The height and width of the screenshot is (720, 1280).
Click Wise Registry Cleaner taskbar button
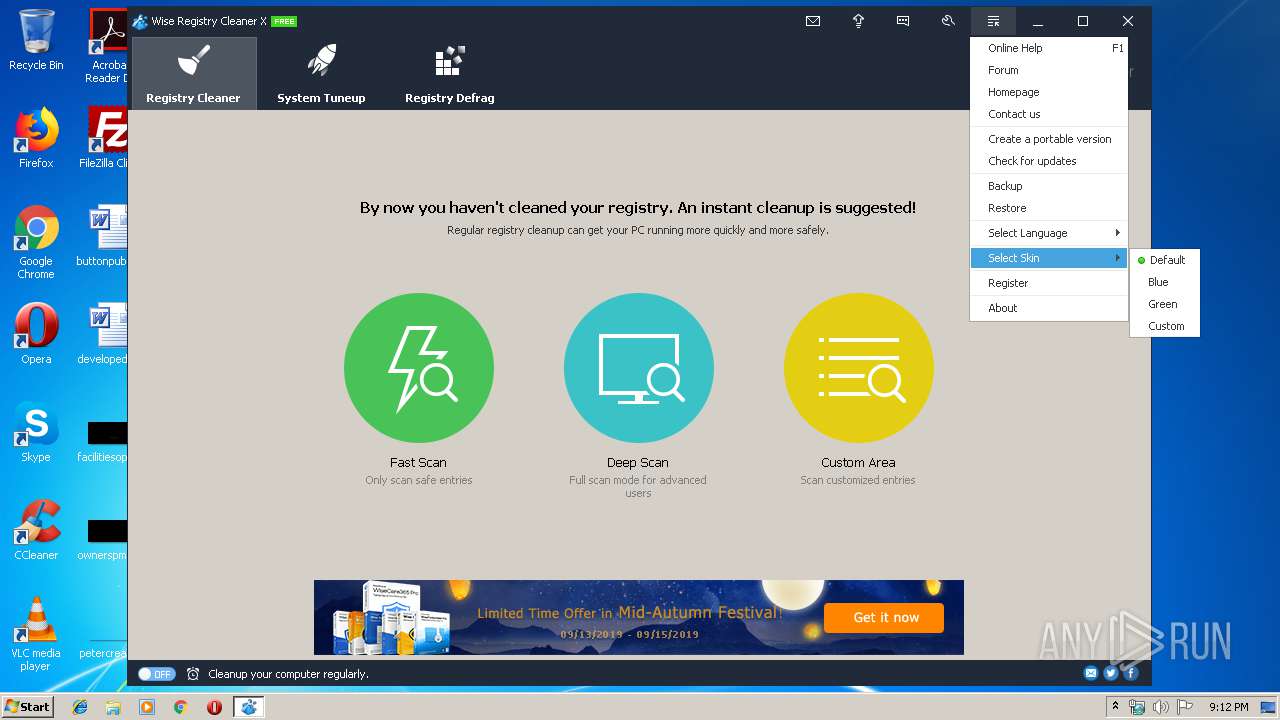click(x=248, y=707)
